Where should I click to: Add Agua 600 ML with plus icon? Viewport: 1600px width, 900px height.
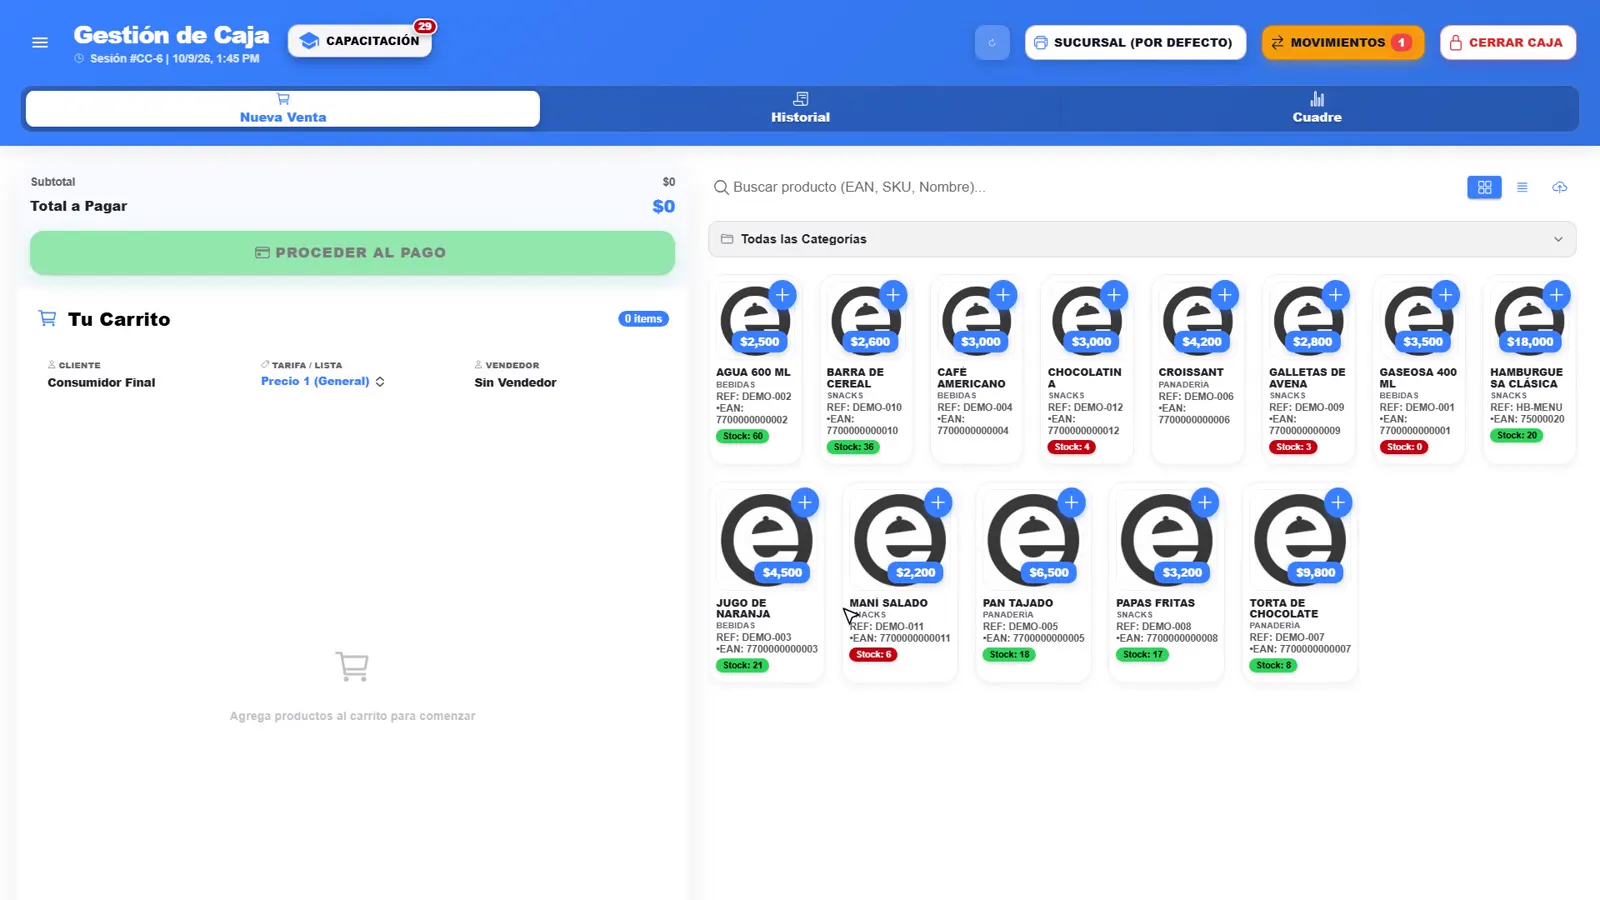pos(782,295)
